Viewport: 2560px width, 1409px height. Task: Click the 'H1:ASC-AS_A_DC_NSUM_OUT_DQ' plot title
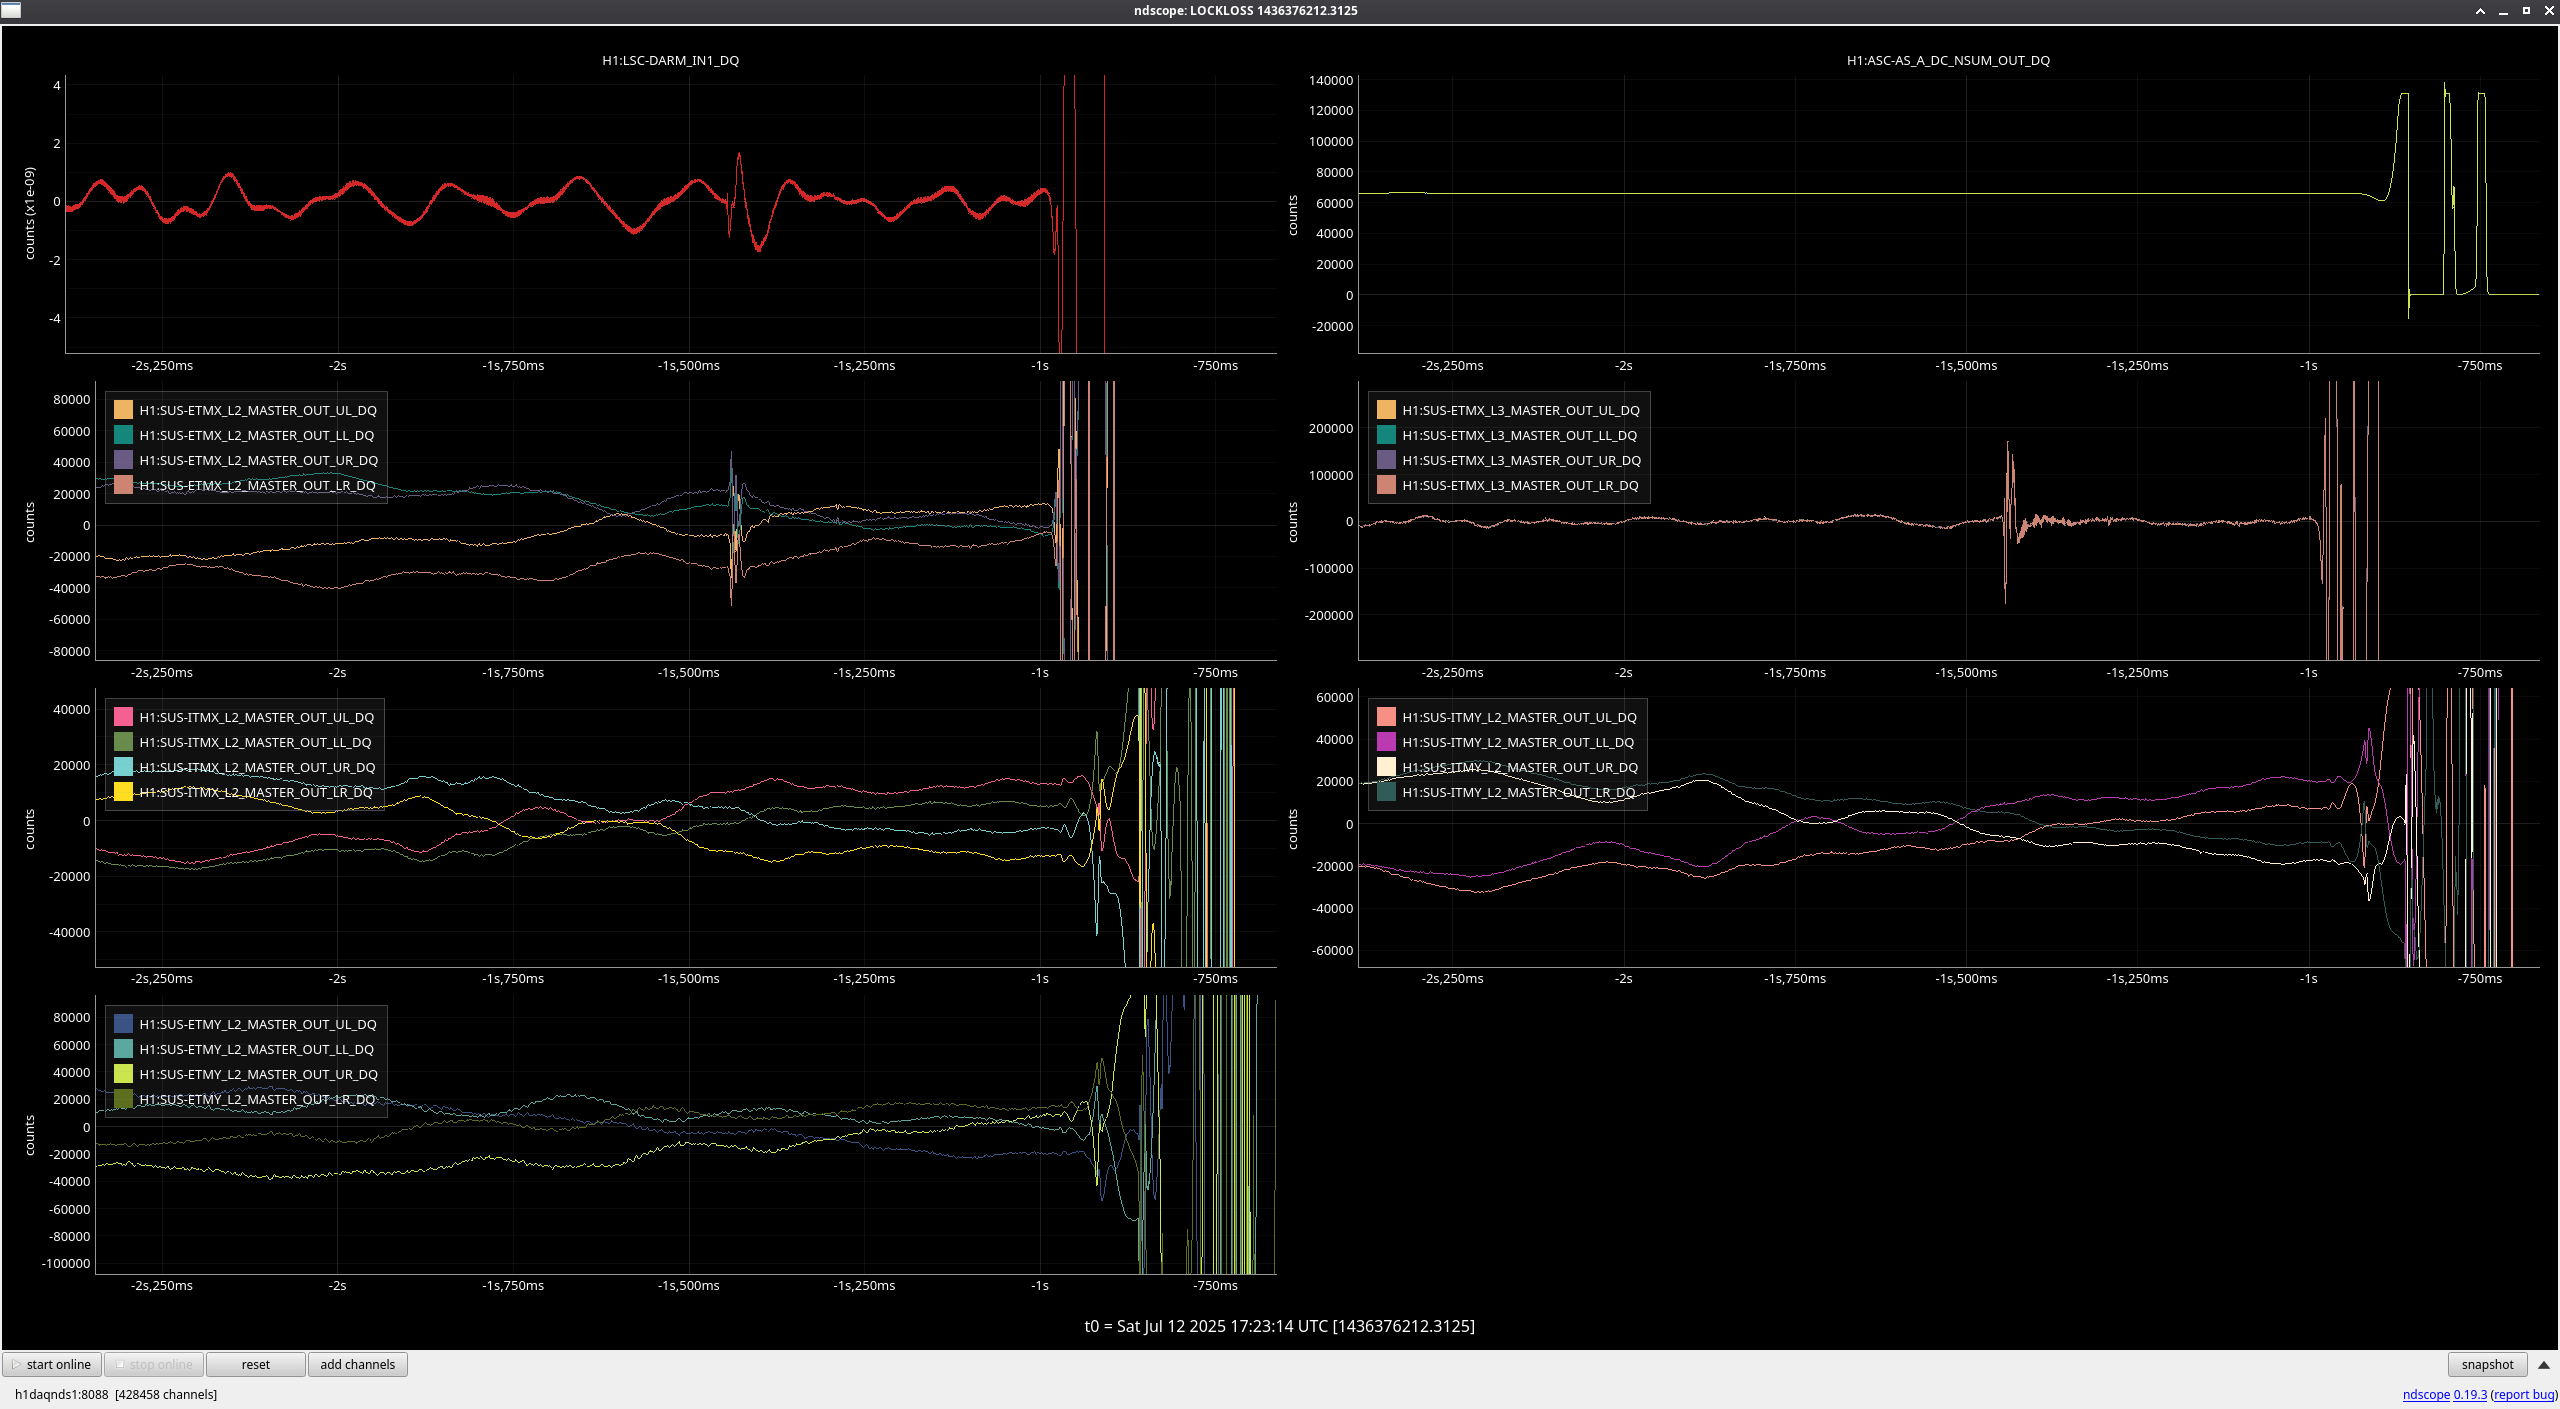1948,60
